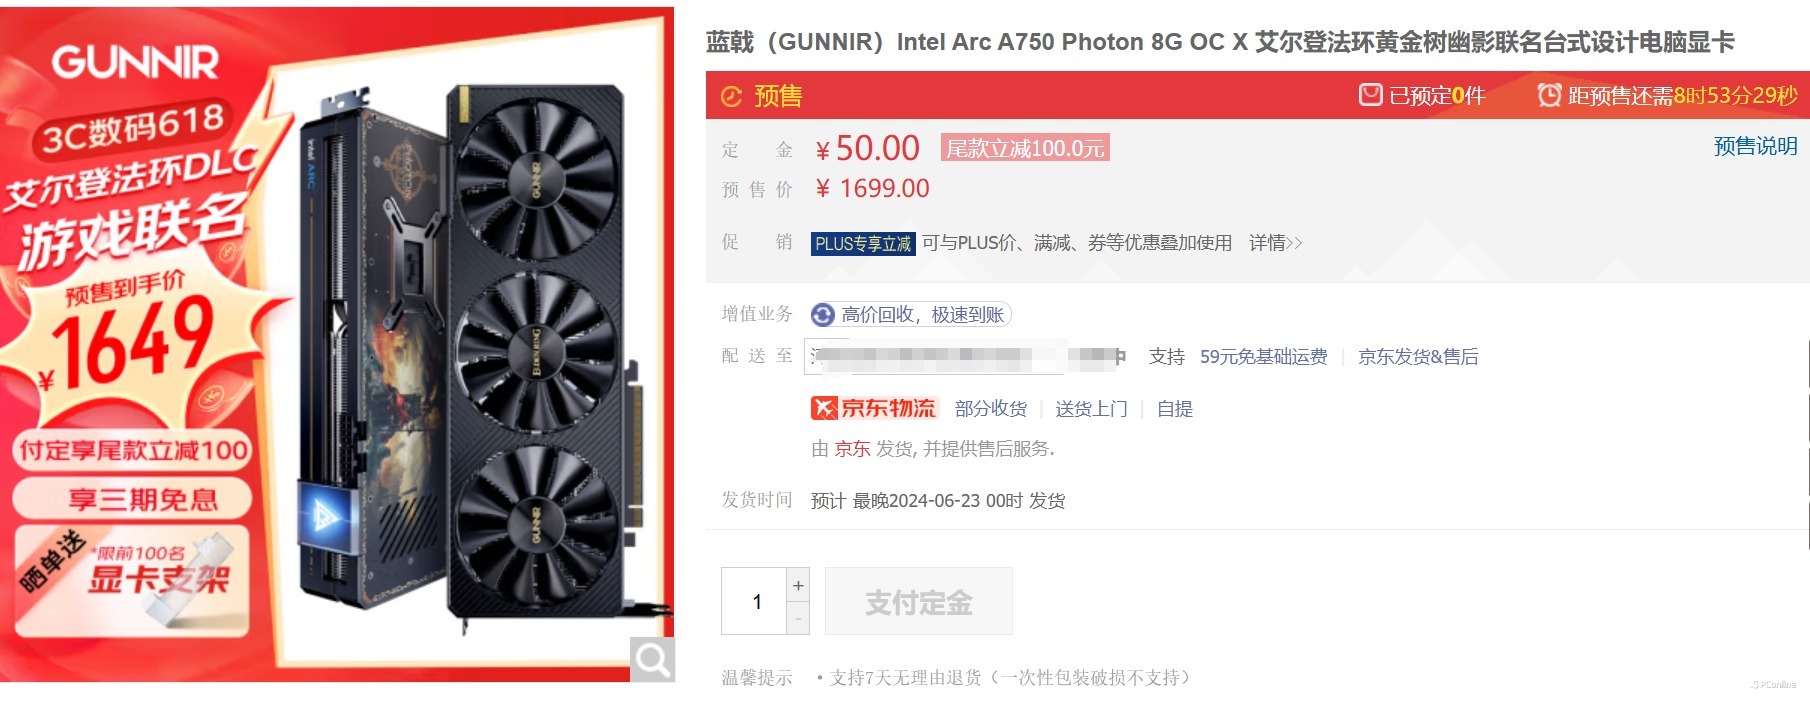
Task: Click the 尾款立减100.0元 discount tag
Action: tap(1025, 148)
